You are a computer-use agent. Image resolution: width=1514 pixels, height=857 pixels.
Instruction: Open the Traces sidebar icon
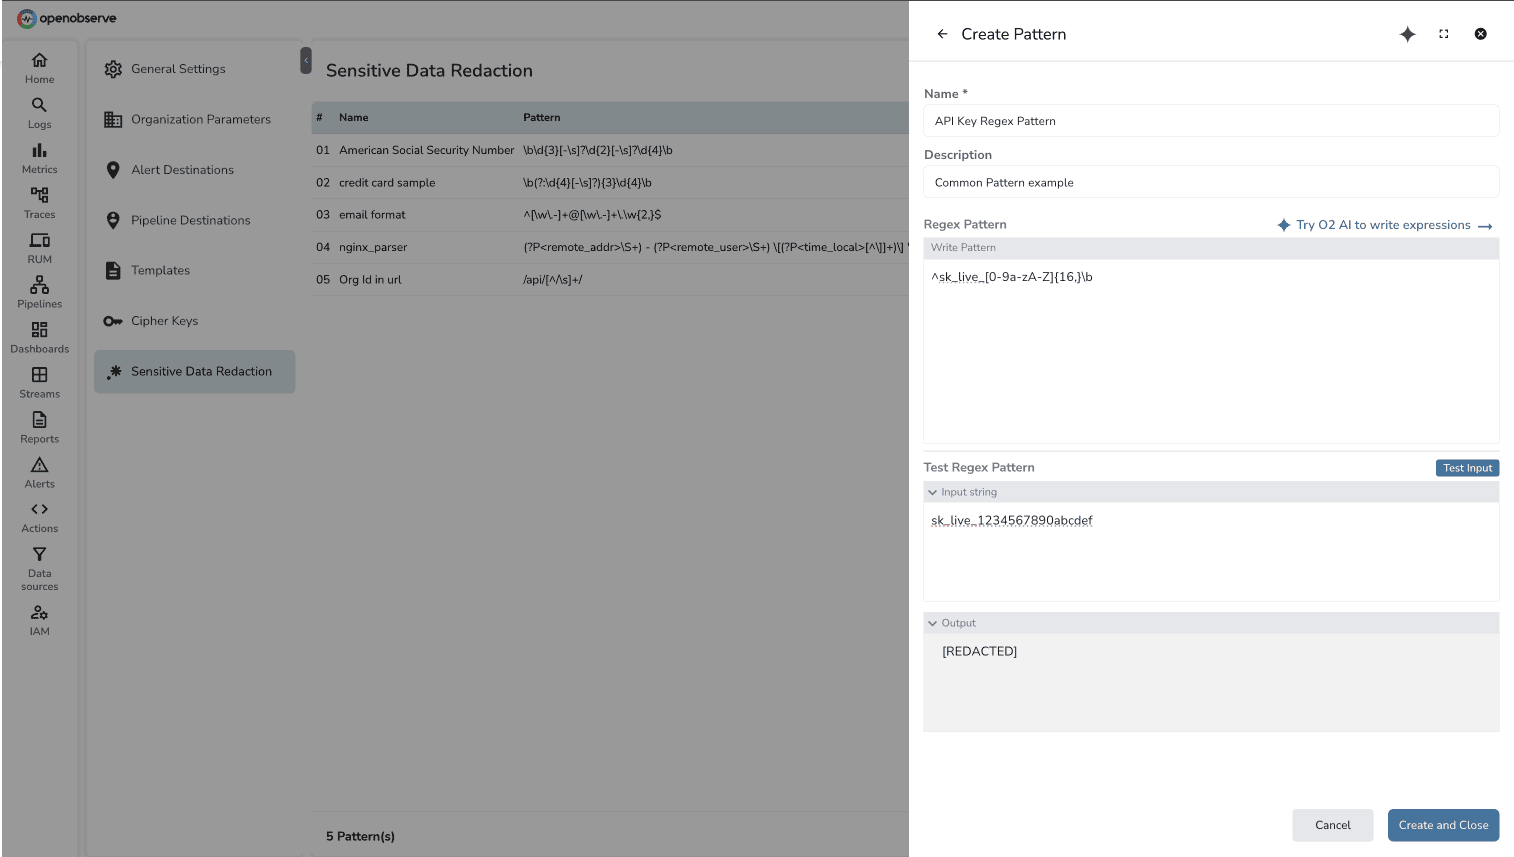[x=39, y=203]
